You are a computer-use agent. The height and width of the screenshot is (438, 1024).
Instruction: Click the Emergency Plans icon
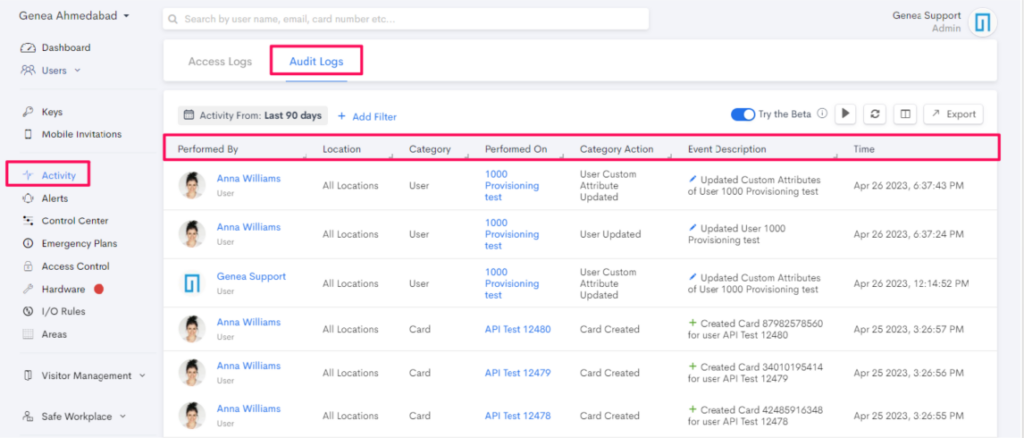point(27,243)
